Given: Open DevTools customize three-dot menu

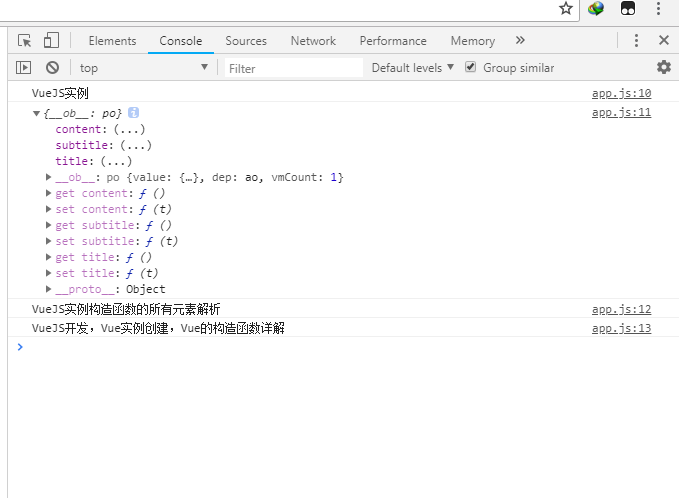Looking at the screenshot, I should coord(636,41).
